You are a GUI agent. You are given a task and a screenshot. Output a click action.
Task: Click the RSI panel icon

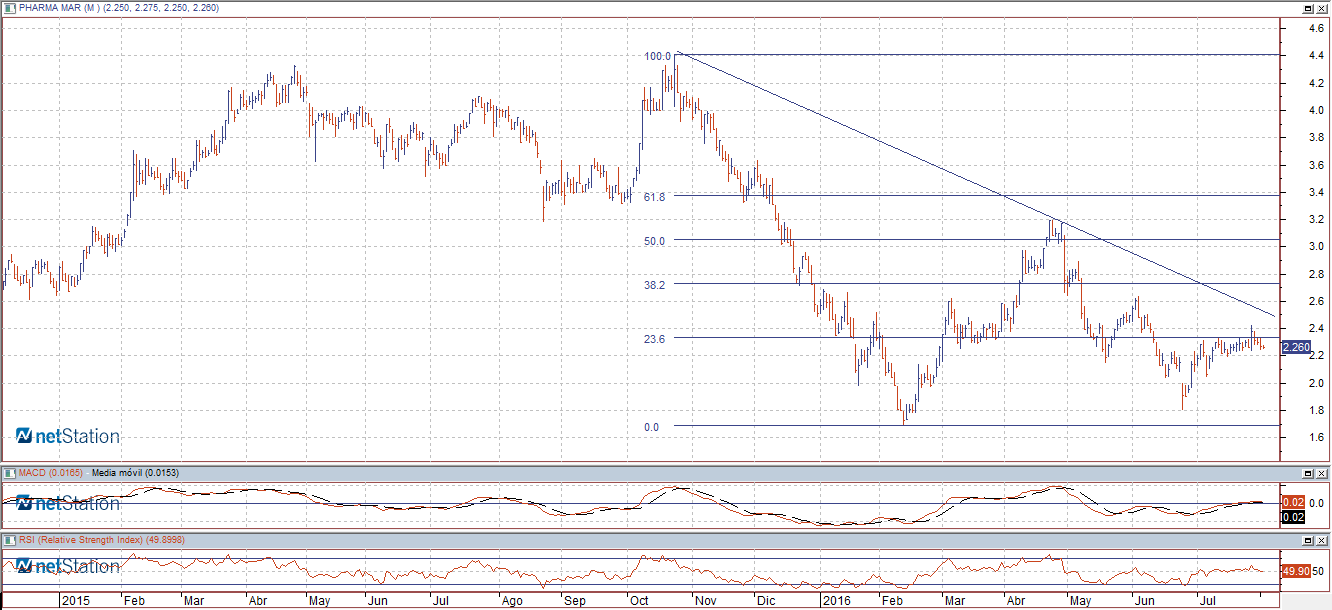pyautogui.click(x=8, y=540)
